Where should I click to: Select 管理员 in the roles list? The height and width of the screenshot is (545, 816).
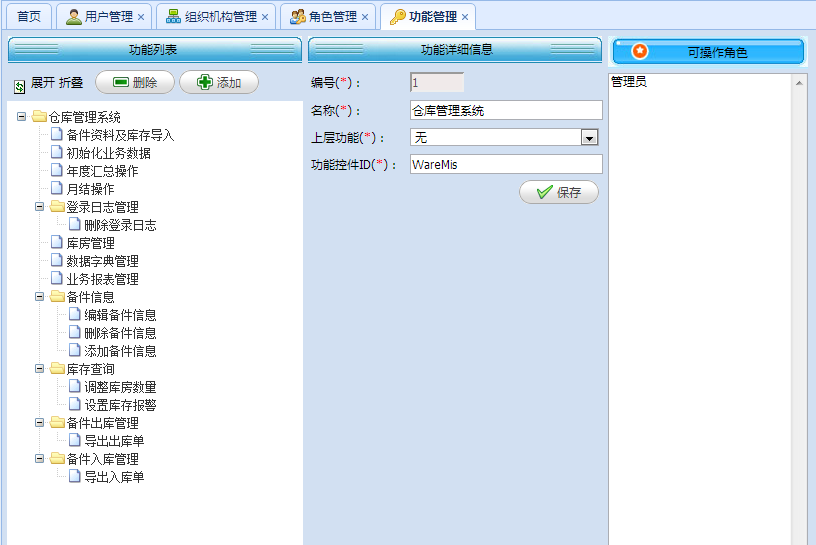click(x=629, y=82)
